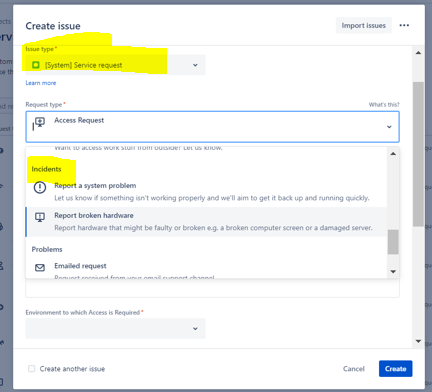The height and width of the screenshot is (392, 432).
Task: Click the request list scrollbar down arrow
Action: [x=393, y=272]
